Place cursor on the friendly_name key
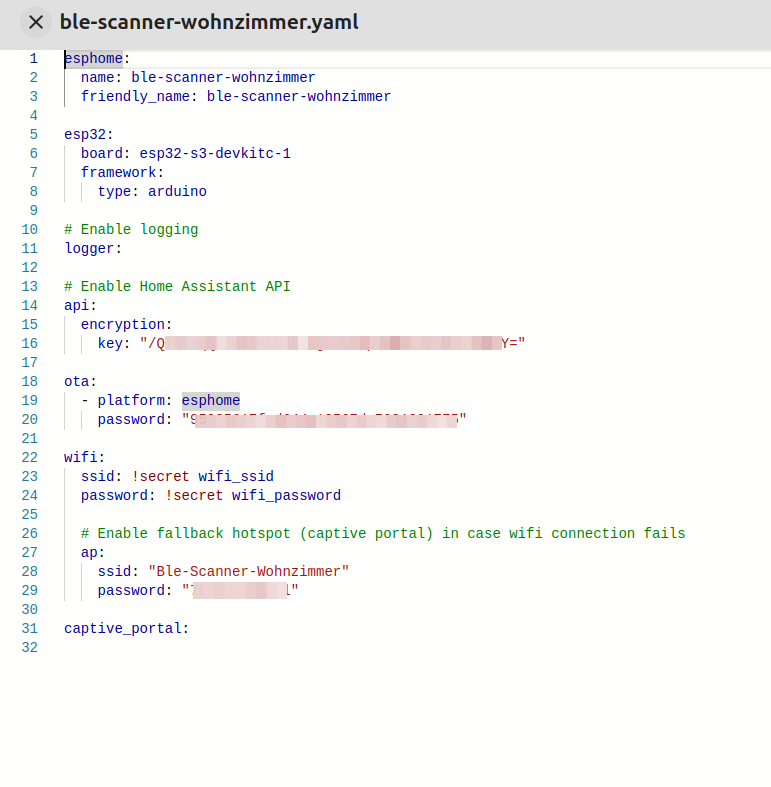771x787 pixels. 139,96
